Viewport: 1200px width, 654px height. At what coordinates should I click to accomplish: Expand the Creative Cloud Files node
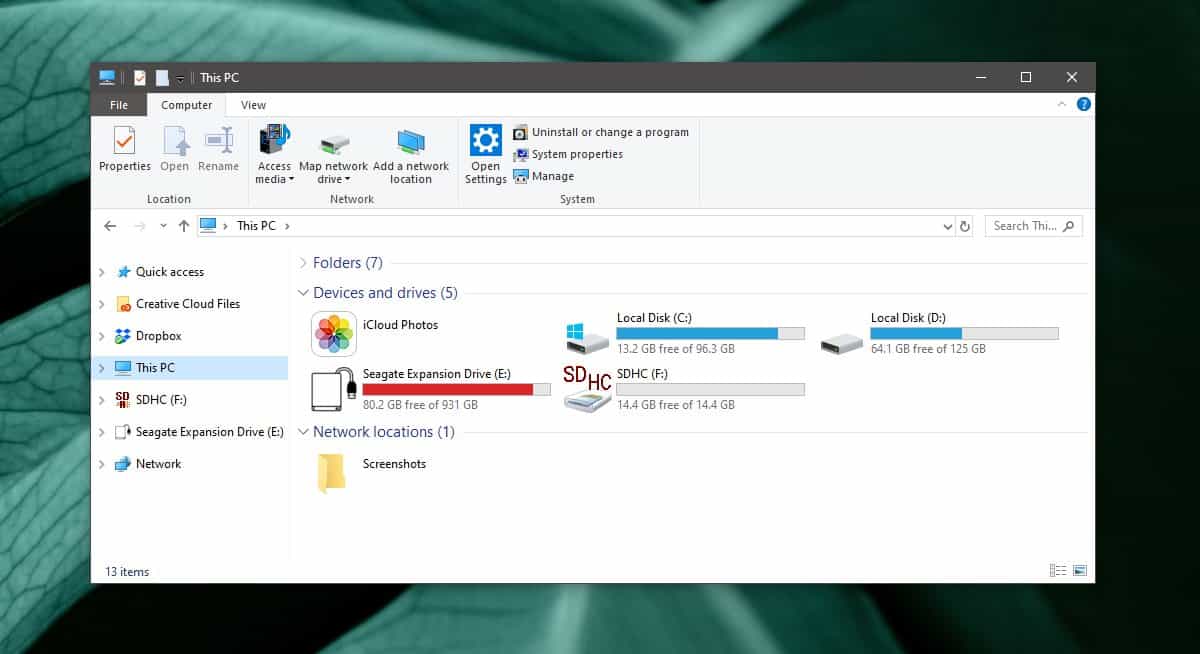click(x=102, y=304)
